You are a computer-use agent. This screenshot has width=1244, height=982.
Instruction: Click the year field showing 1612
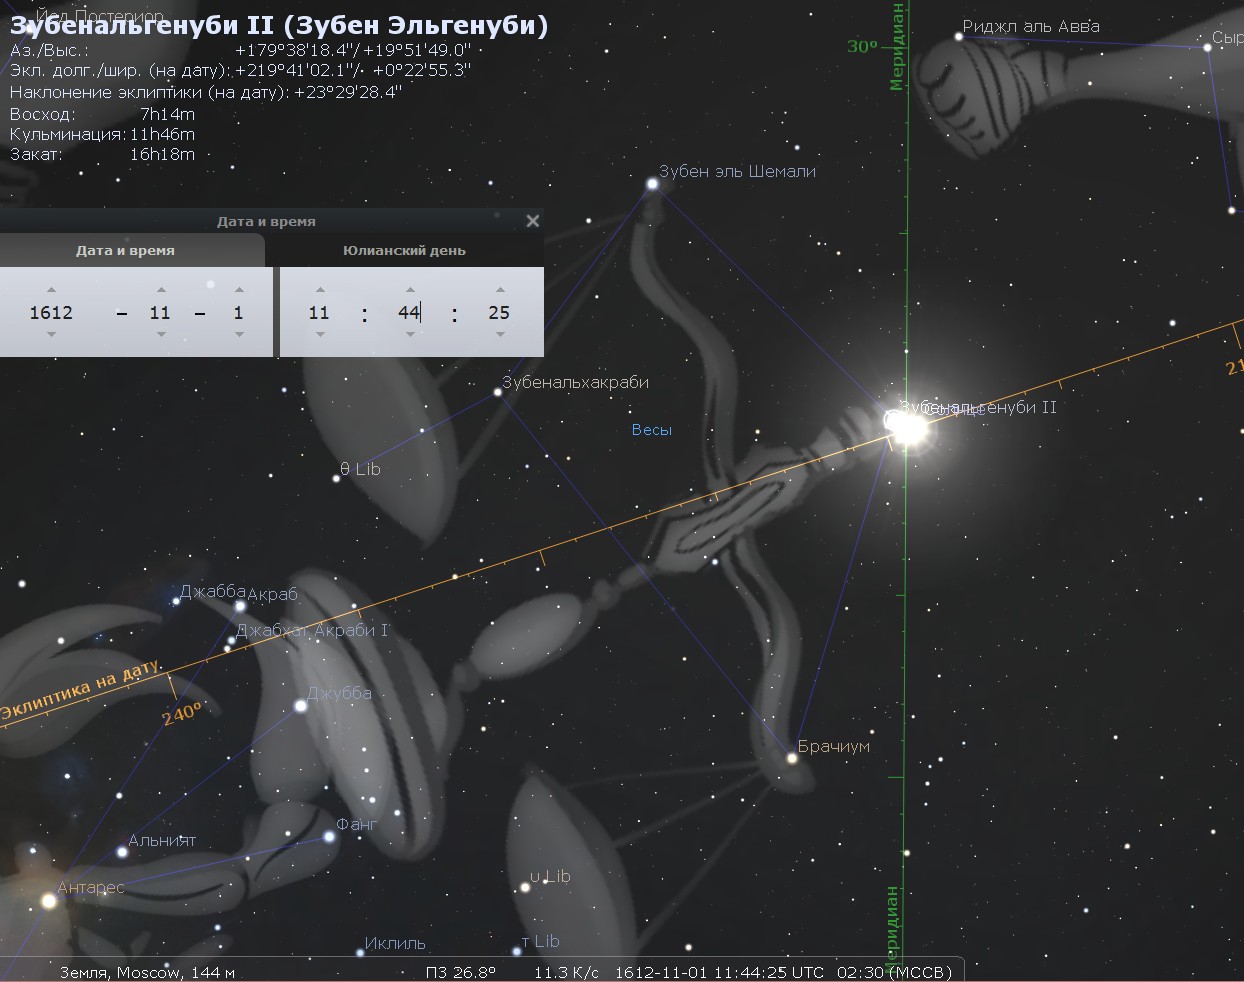click(x=51, y=313)
